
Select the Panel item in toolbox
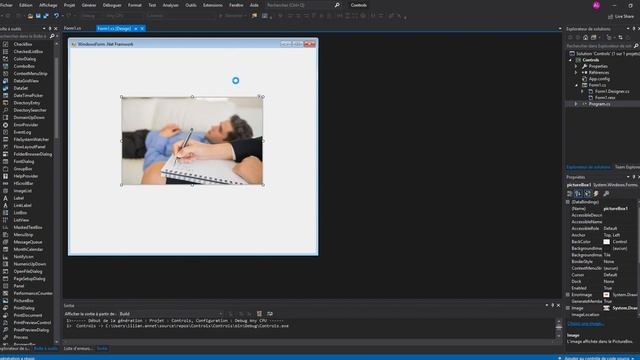point(19,286)
